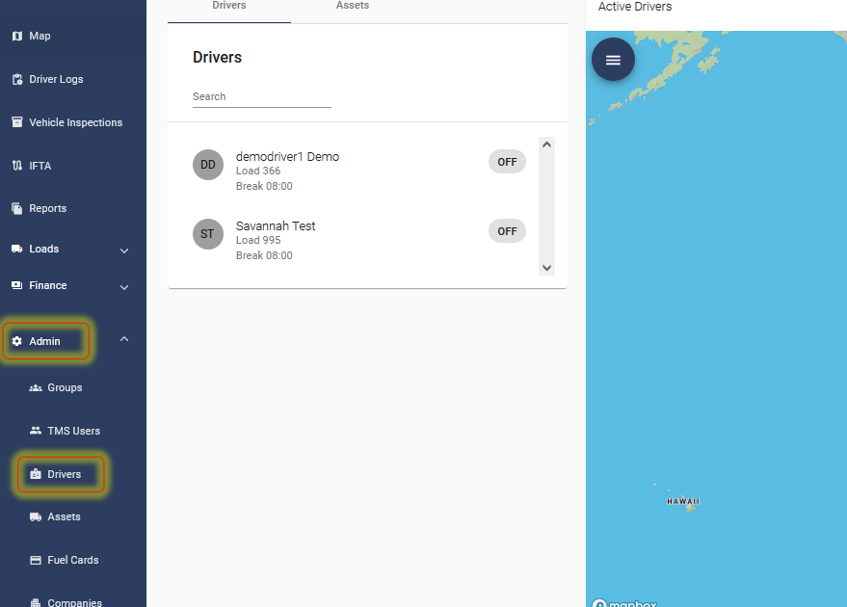Click the Reports documents icon
This screenshot has width=847, height=607.
[x=17, y=209]
